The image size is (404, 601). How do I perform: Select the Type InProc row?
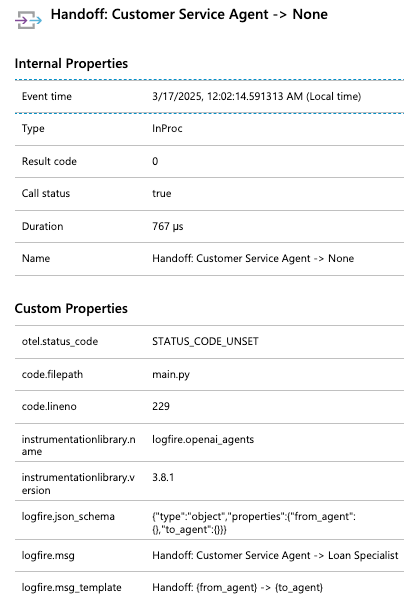(209, 129)
